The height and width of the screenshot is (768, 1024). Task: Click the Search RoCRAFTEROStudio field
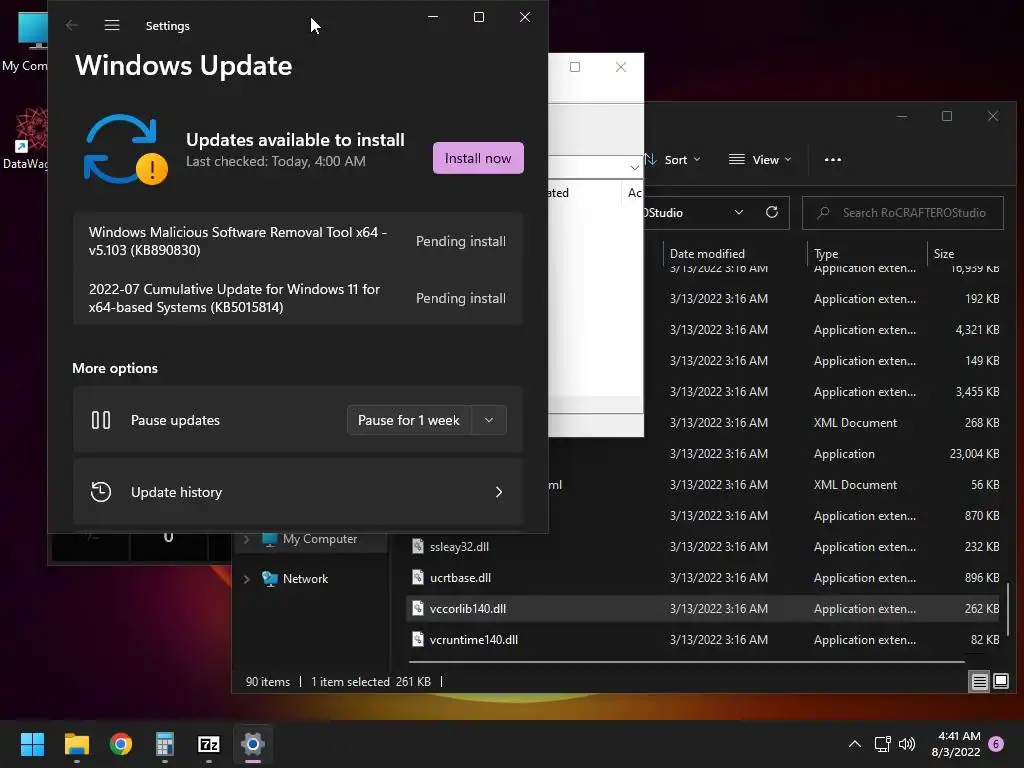(903, 213)
